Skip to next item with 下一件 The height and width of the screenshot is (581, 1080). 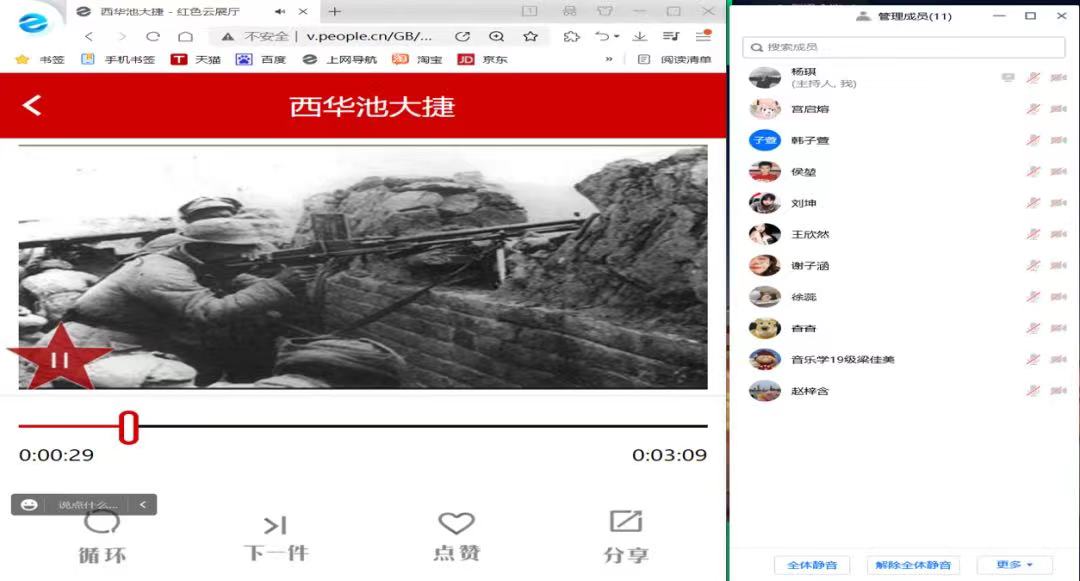click(x=275, y=525)
